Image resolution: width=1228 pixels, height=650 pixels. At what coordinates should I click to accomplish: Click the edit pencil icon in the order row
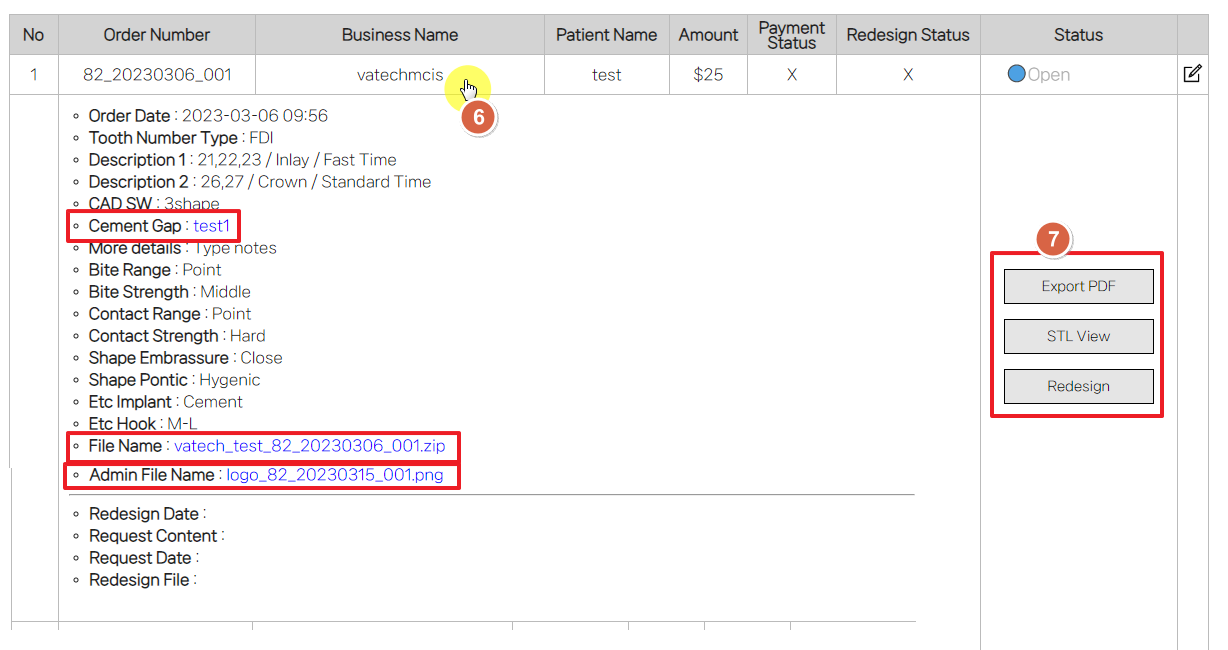(x=1192, y=74)
